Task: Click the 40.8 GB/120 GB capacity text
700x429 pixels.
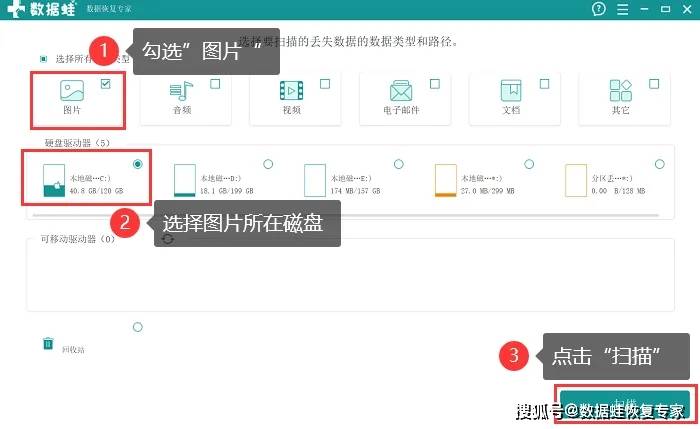Action: [x=96, y=191]
